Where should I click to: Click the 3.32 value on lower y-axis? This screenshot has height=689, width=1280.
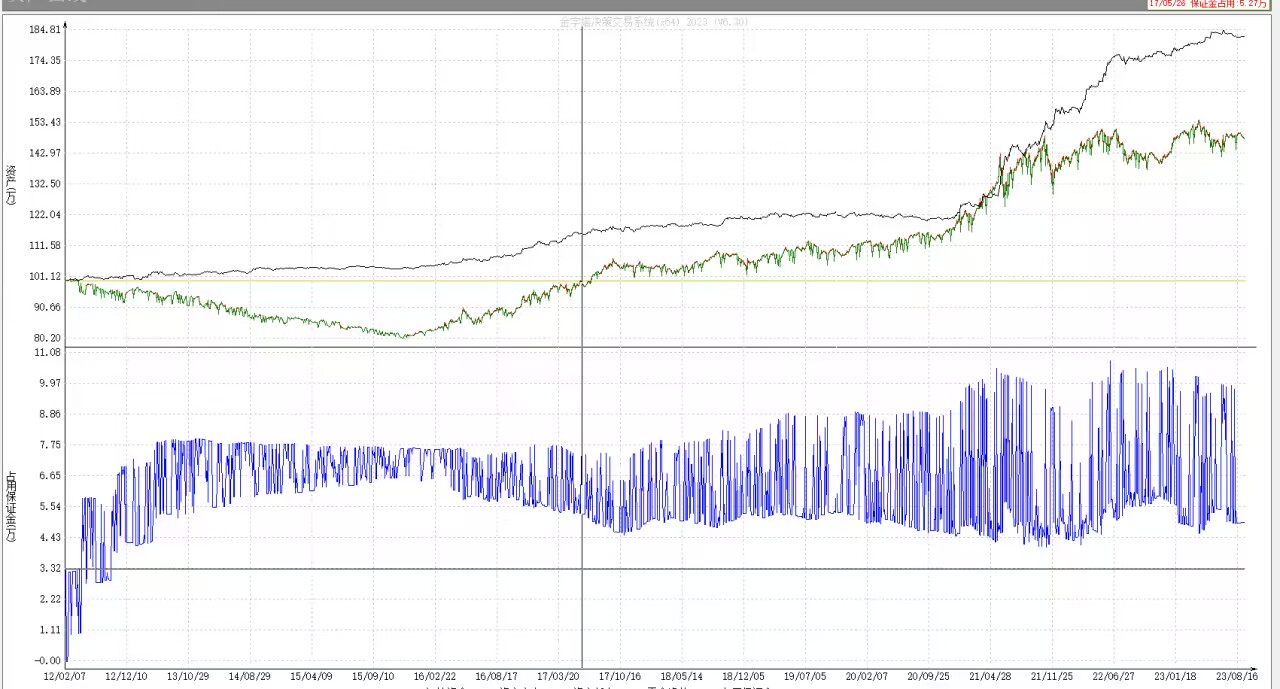pyautogui.click(x=48, y=568)
